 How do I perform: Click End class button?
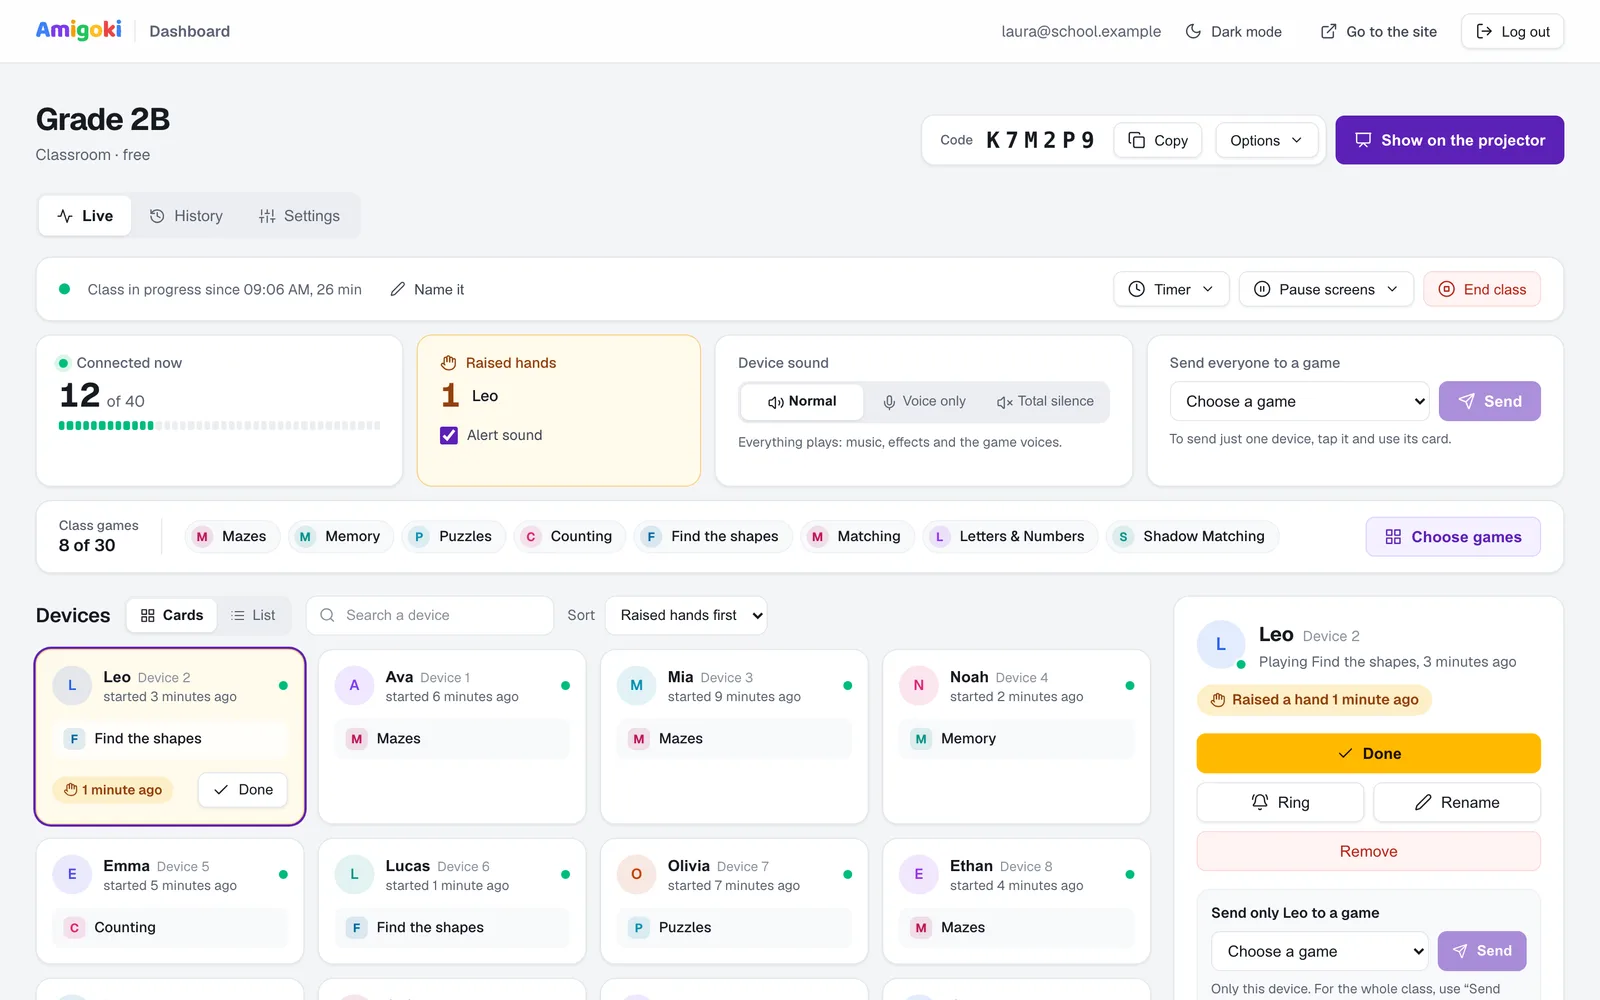click(1482, 289)
